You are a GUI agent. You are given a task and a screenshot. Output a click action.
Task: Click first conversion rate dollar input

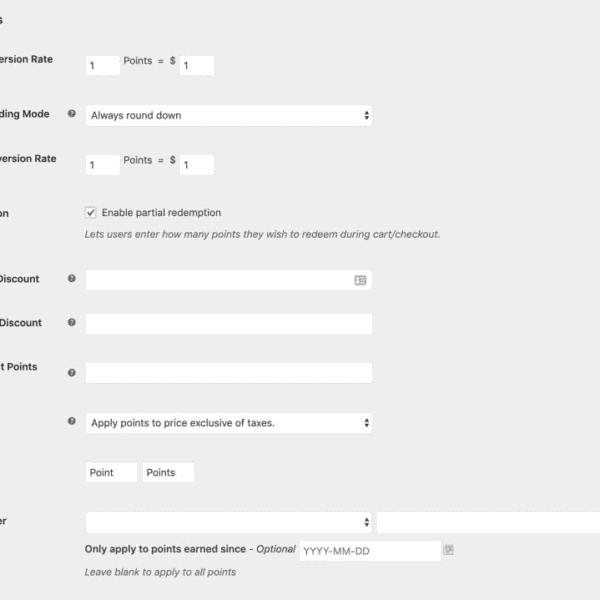point(197,65)
